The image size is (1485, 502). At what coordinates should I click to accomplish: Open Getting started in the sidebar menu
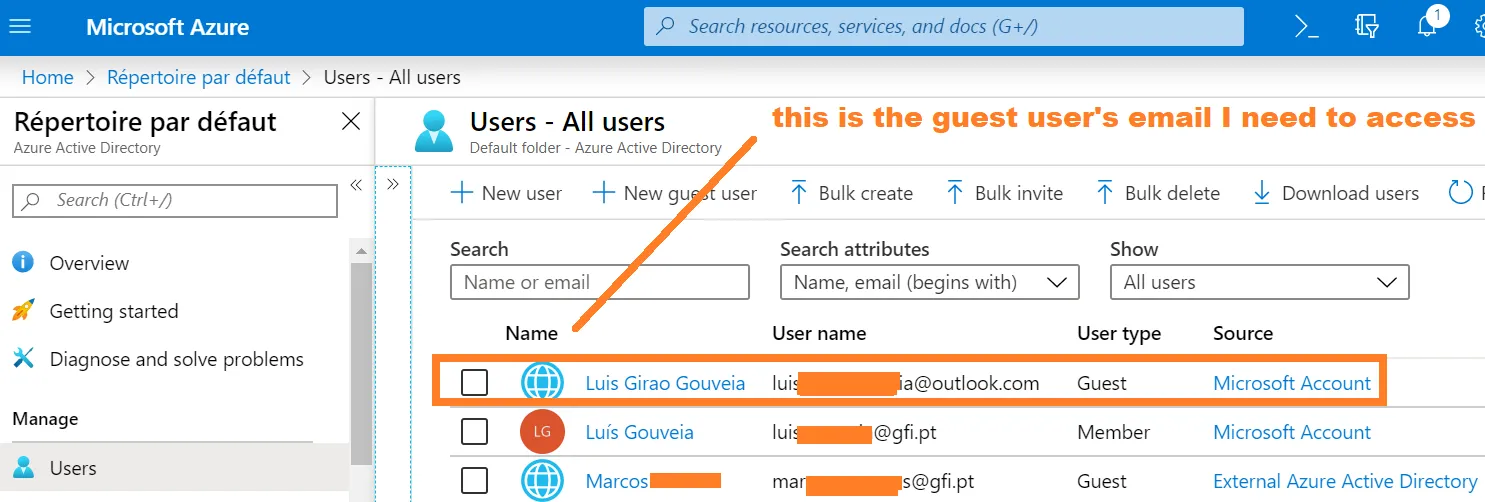tap(114, 311)
